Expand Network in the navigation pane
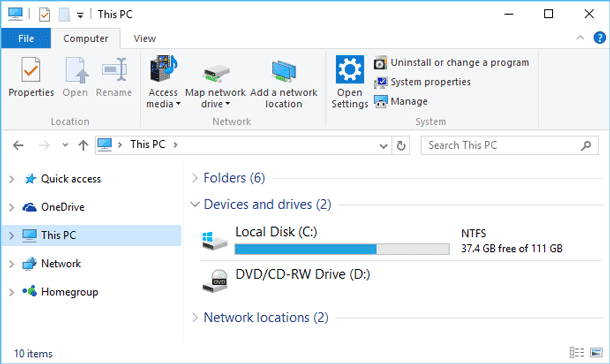Viewport: 610px width, 364px height. pos(12,264)
